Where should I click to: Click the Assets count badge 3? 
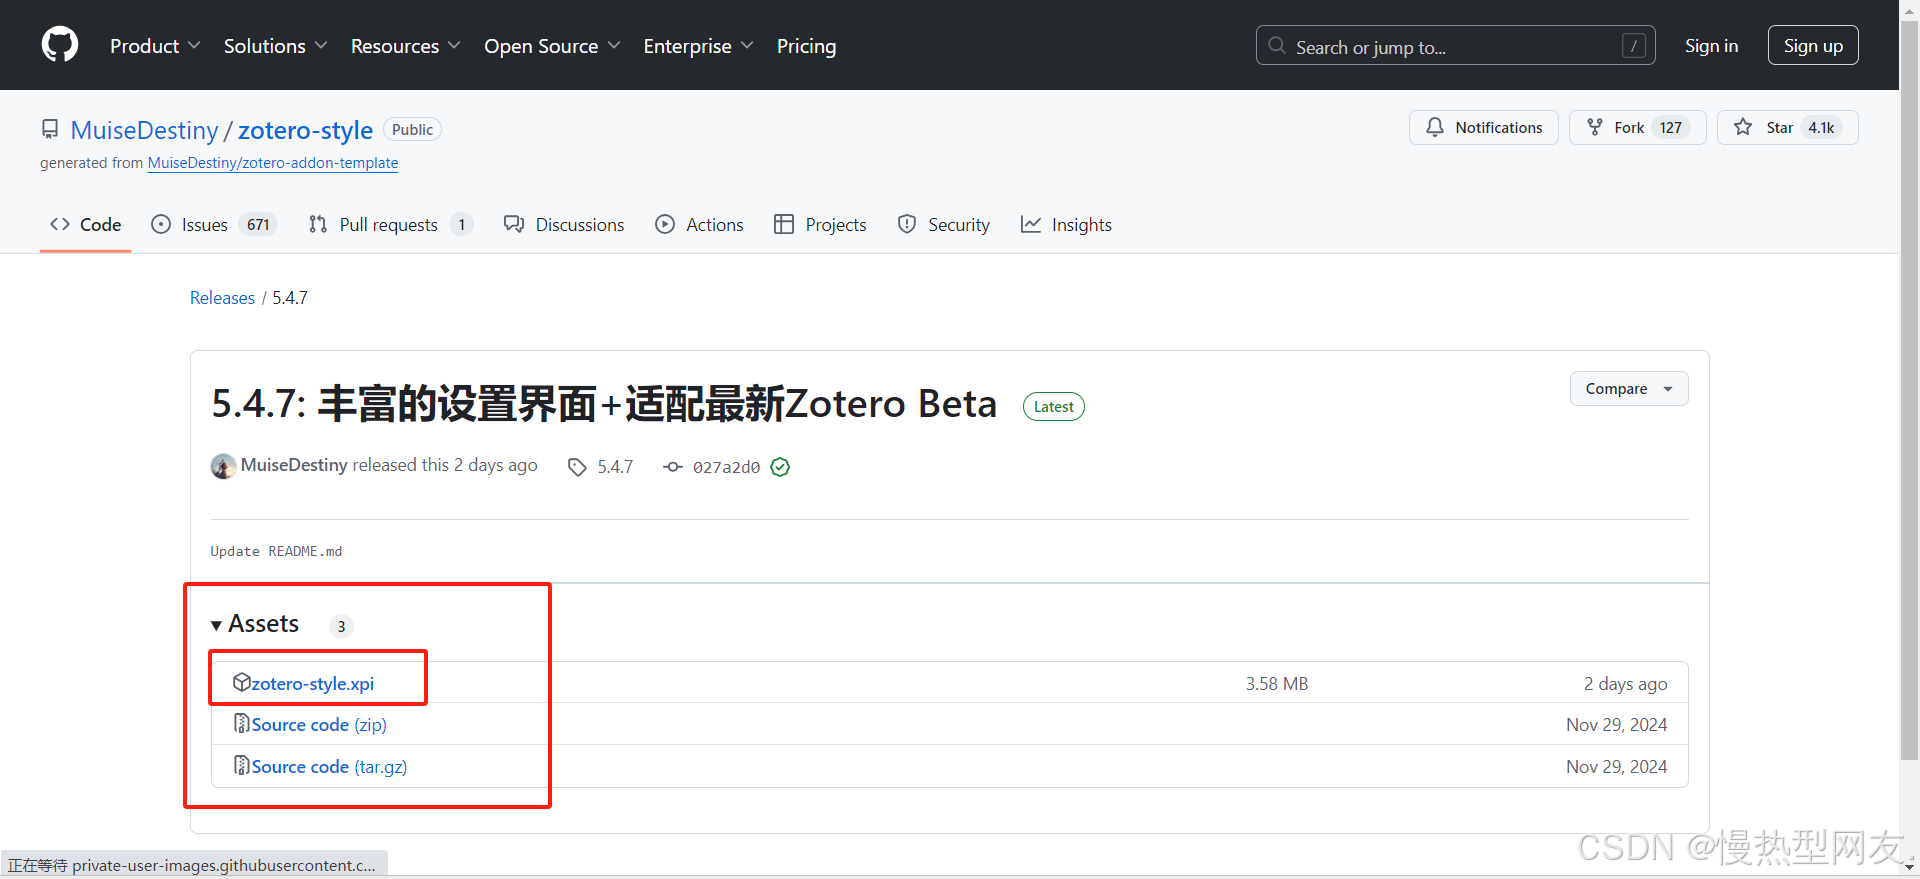341,626
